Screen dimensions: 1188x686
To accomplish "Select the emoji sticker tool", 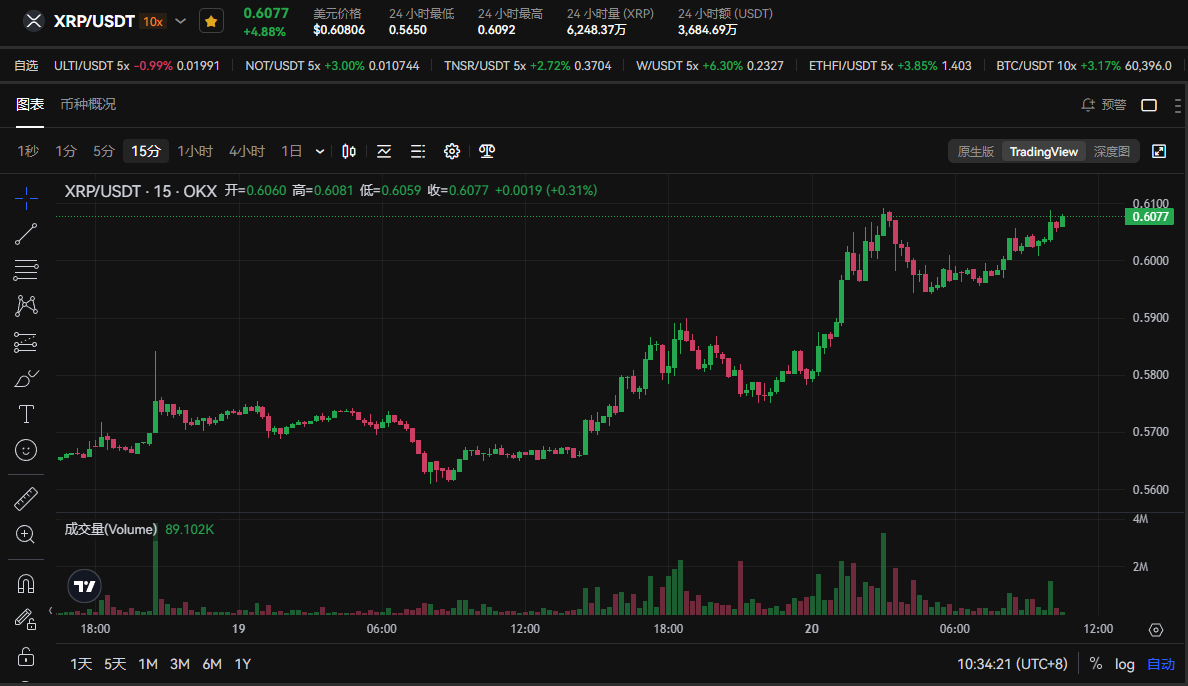I will (x=27, y=450).
